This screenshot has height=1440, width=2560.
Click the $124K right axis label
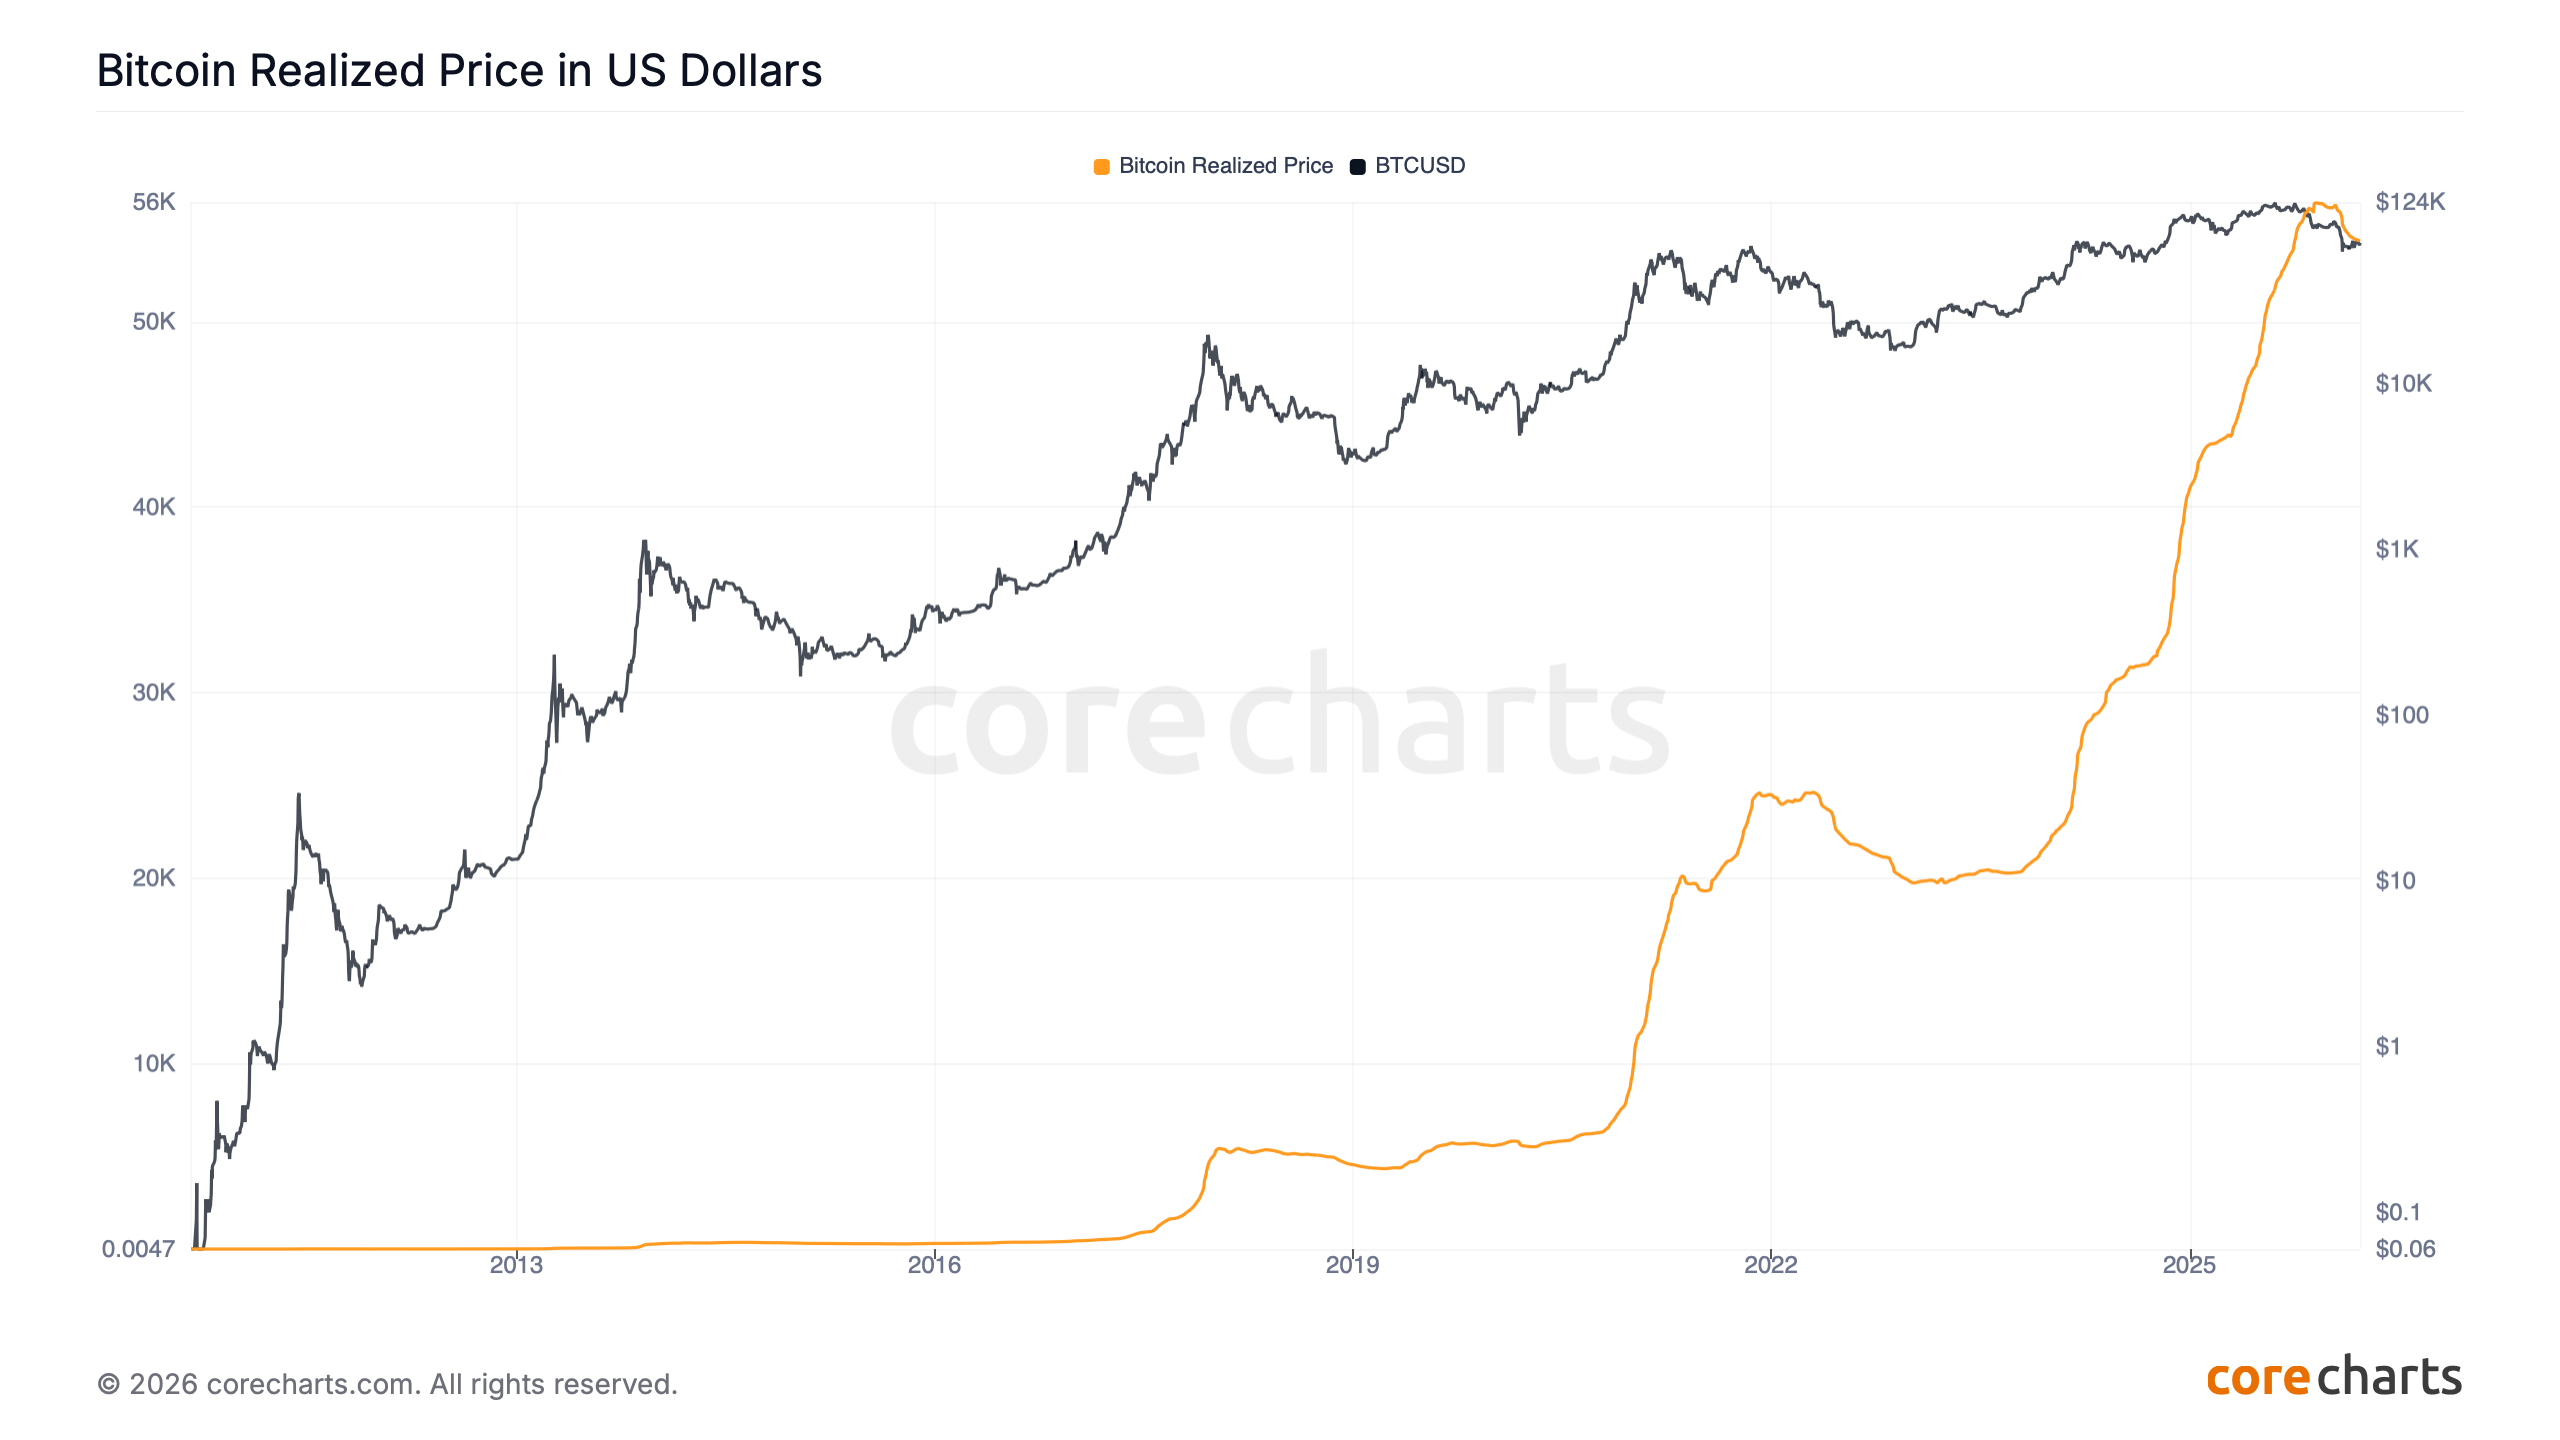2410,202
